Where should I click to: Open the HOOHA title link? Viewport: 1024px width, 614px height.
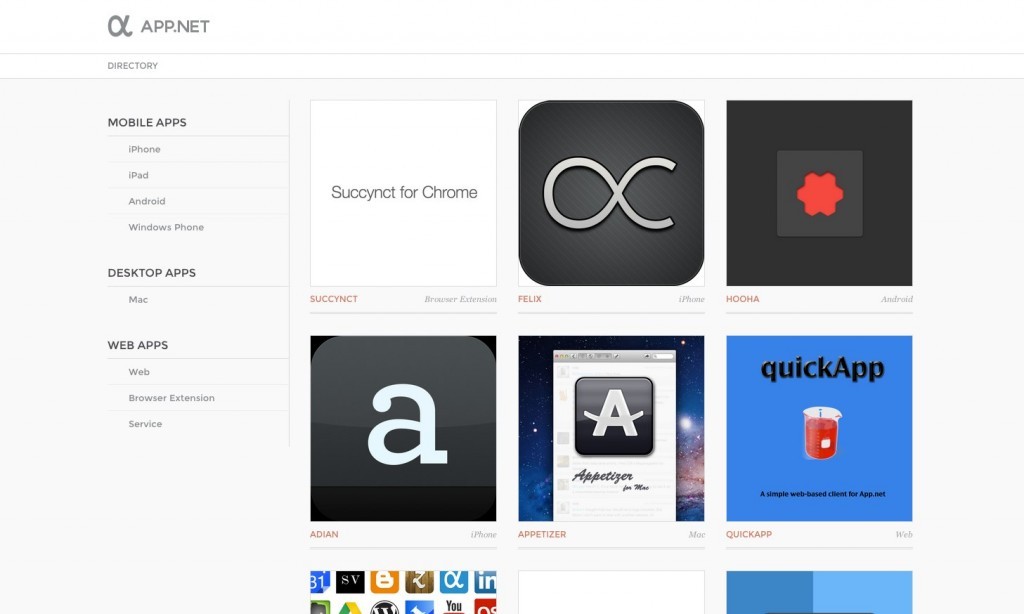point(743,299)
